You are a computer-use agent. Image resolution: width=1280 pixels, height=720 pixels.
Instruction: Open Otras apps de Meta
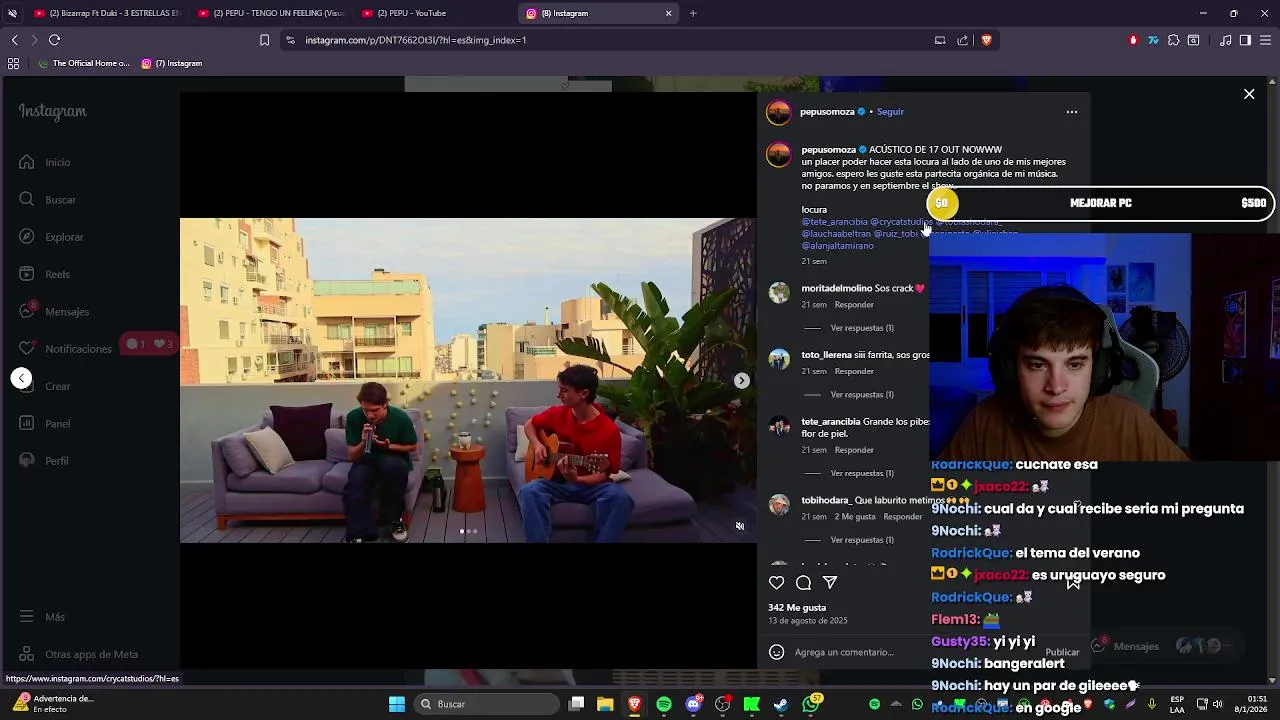tap(79, 654)
